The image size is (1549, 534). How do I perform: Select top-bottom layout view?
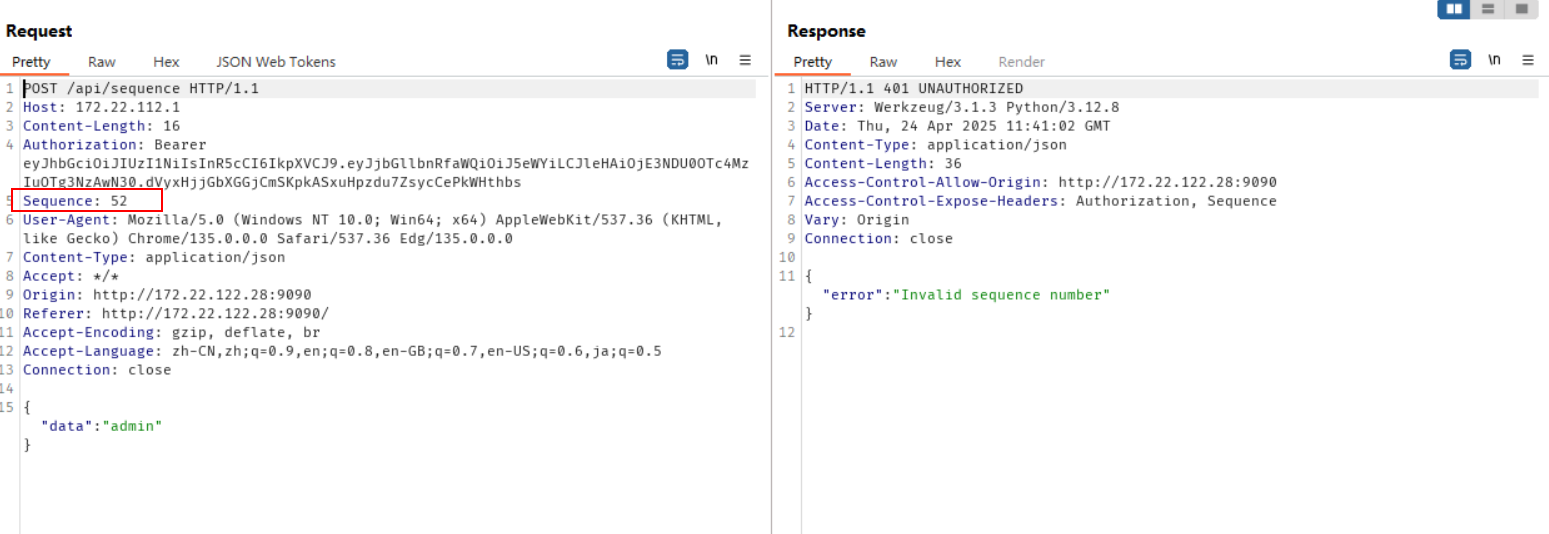(x=1488, y=9)
